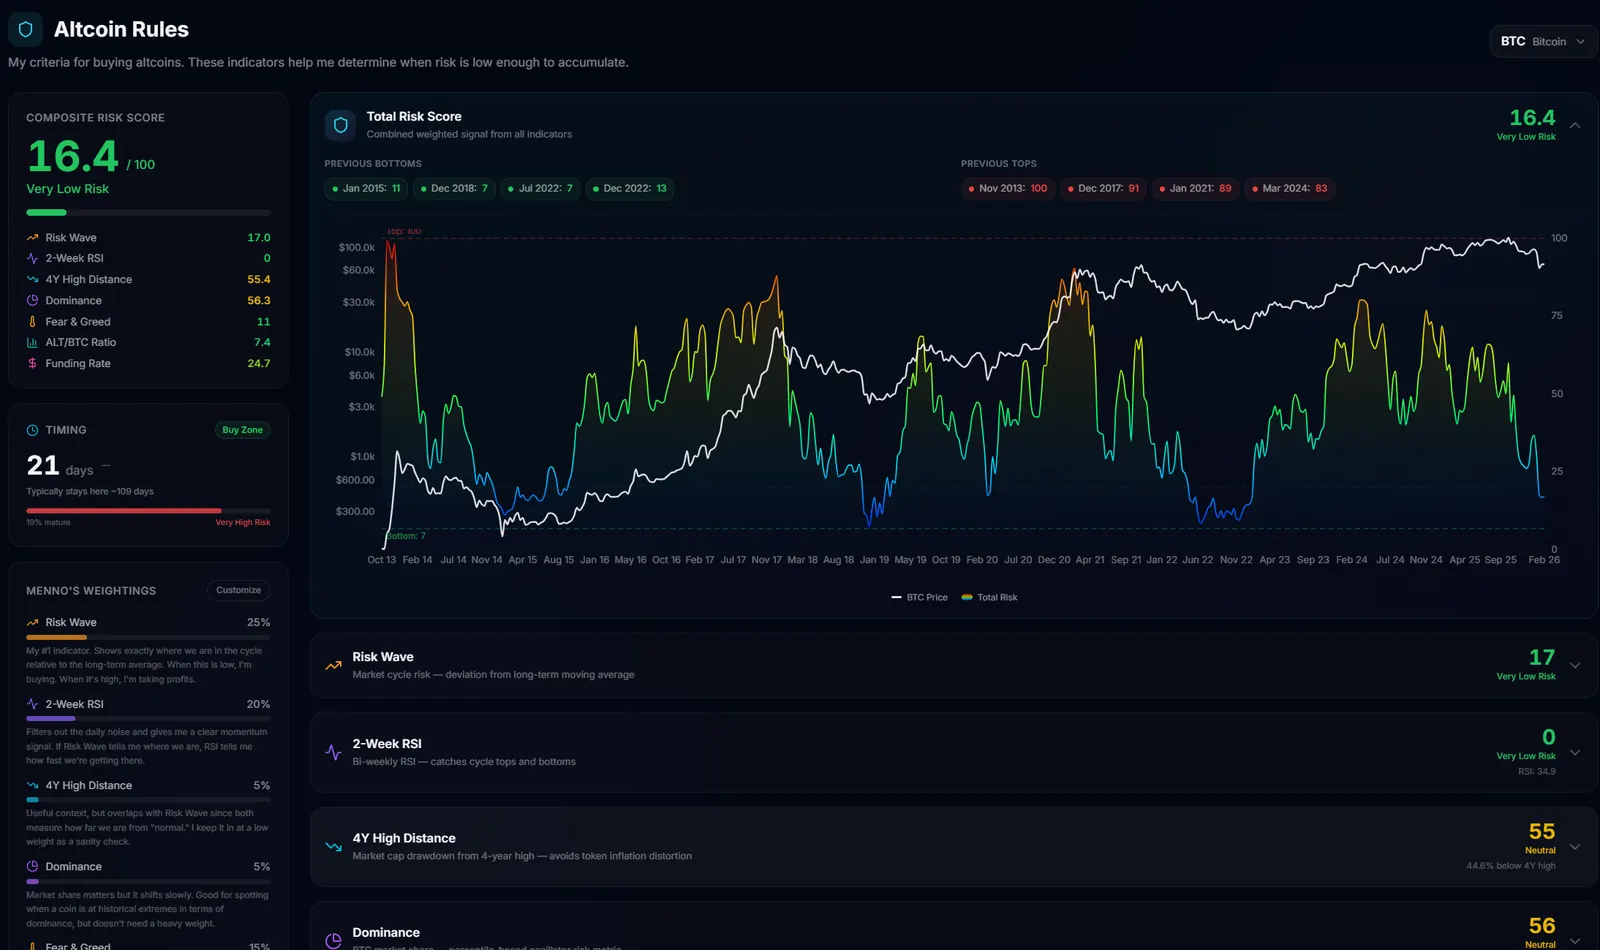Viewport: 1600px width, 950px height.
Task: Click the 4Y High Distance icon in Menno's Weightings
Action: (x=32, y=786)
